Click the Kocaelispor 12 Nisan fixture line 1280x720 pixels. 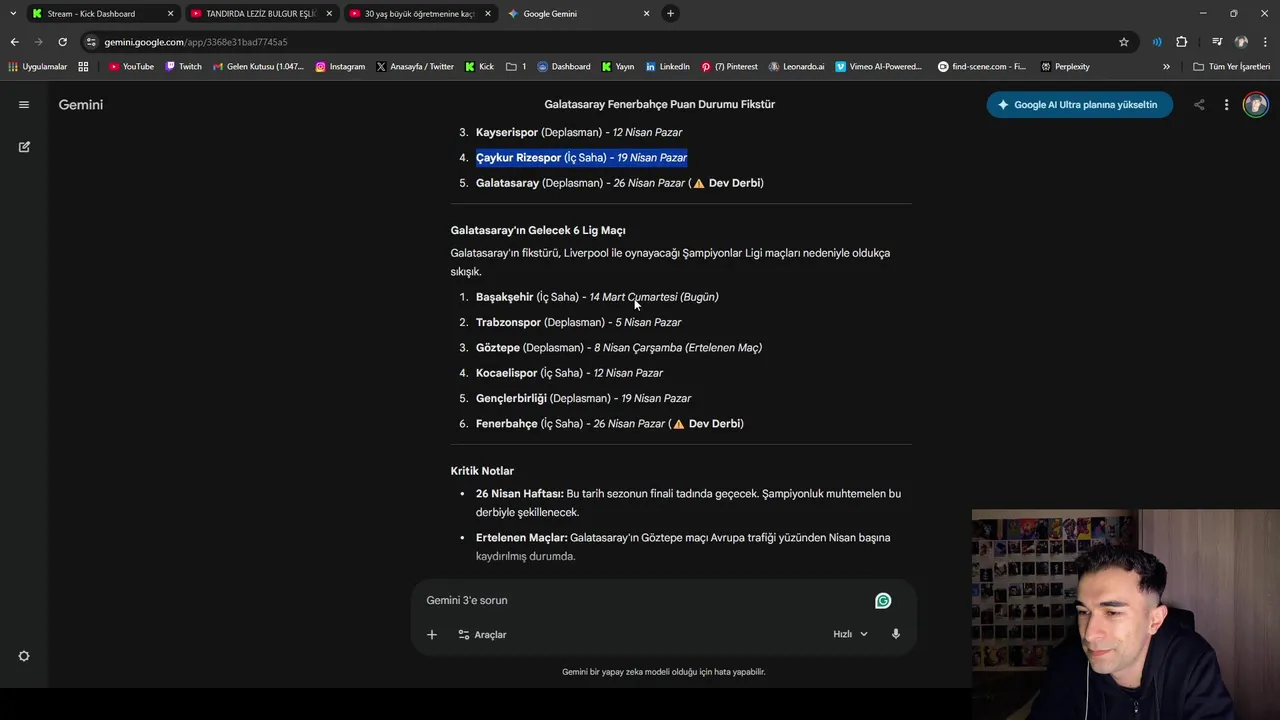coord(569,373)
